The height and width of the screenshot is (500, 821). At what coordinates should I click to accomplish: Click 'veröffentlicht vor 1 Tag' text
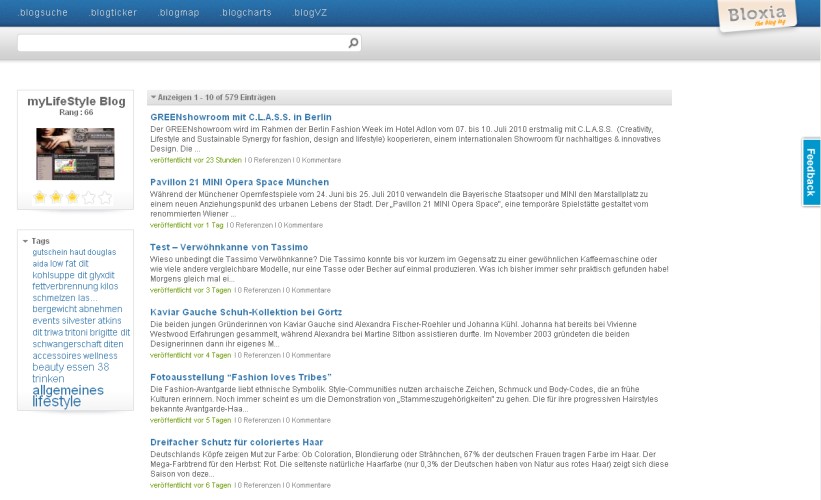(187, 225)
